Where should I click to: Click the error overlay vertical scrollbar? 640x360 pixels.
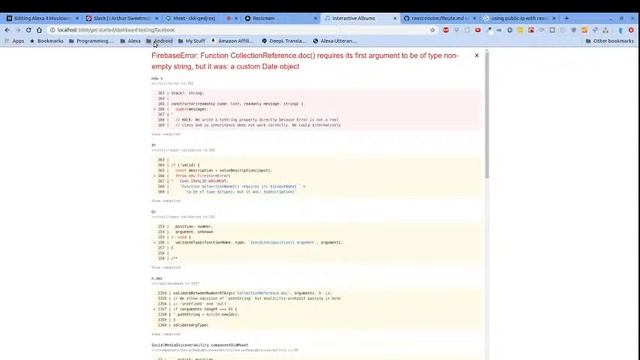(x=487, y=115)
